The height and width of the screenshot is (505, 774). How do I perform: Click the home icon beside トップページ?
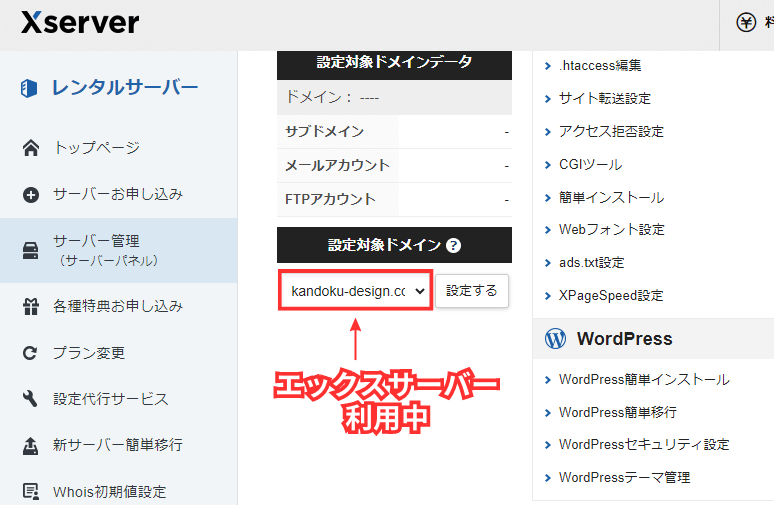[x=31, y=148]
